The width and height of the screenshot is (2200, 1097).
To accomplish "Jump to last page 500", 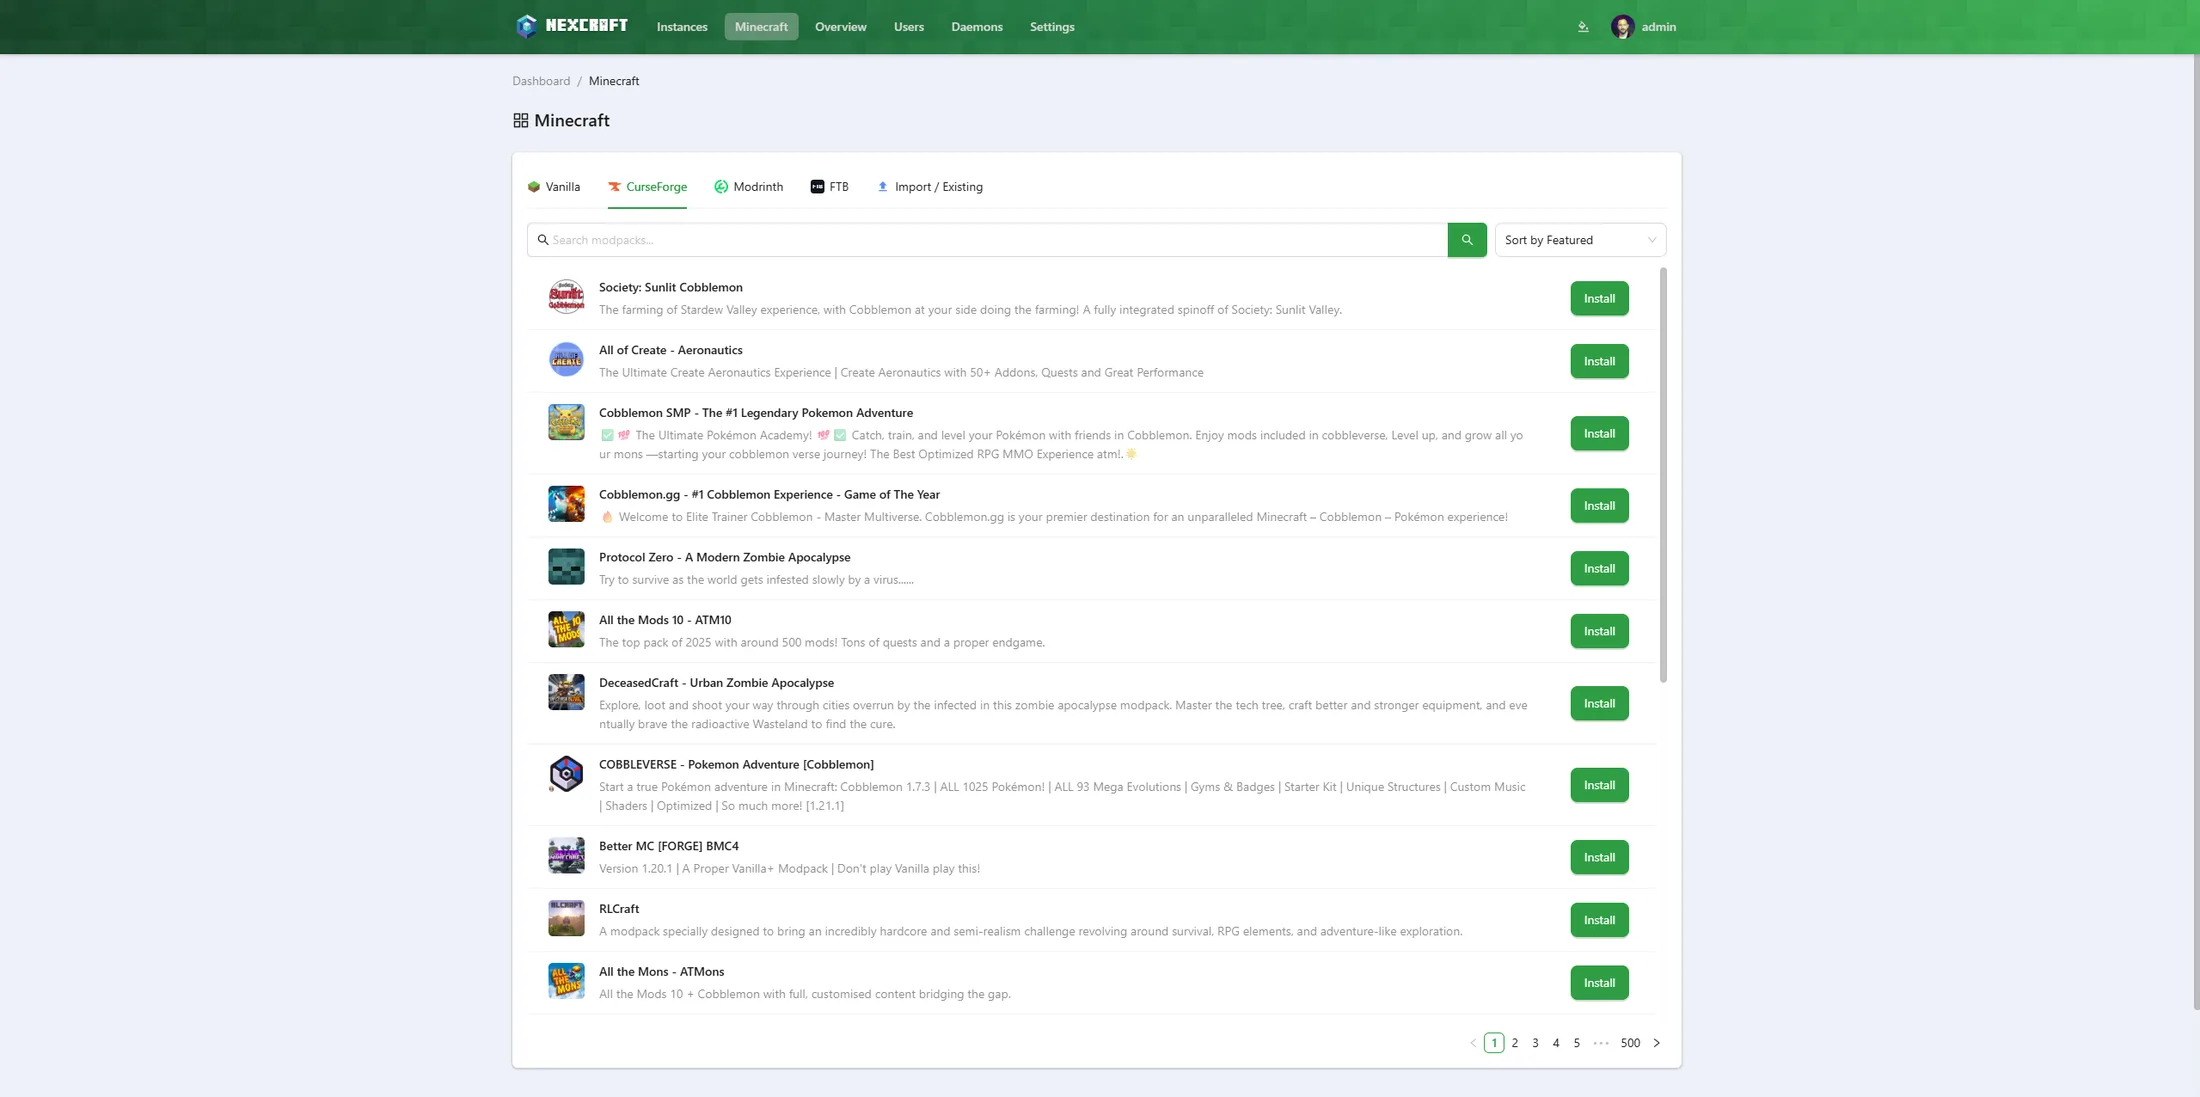I will coord(1630,1043).
